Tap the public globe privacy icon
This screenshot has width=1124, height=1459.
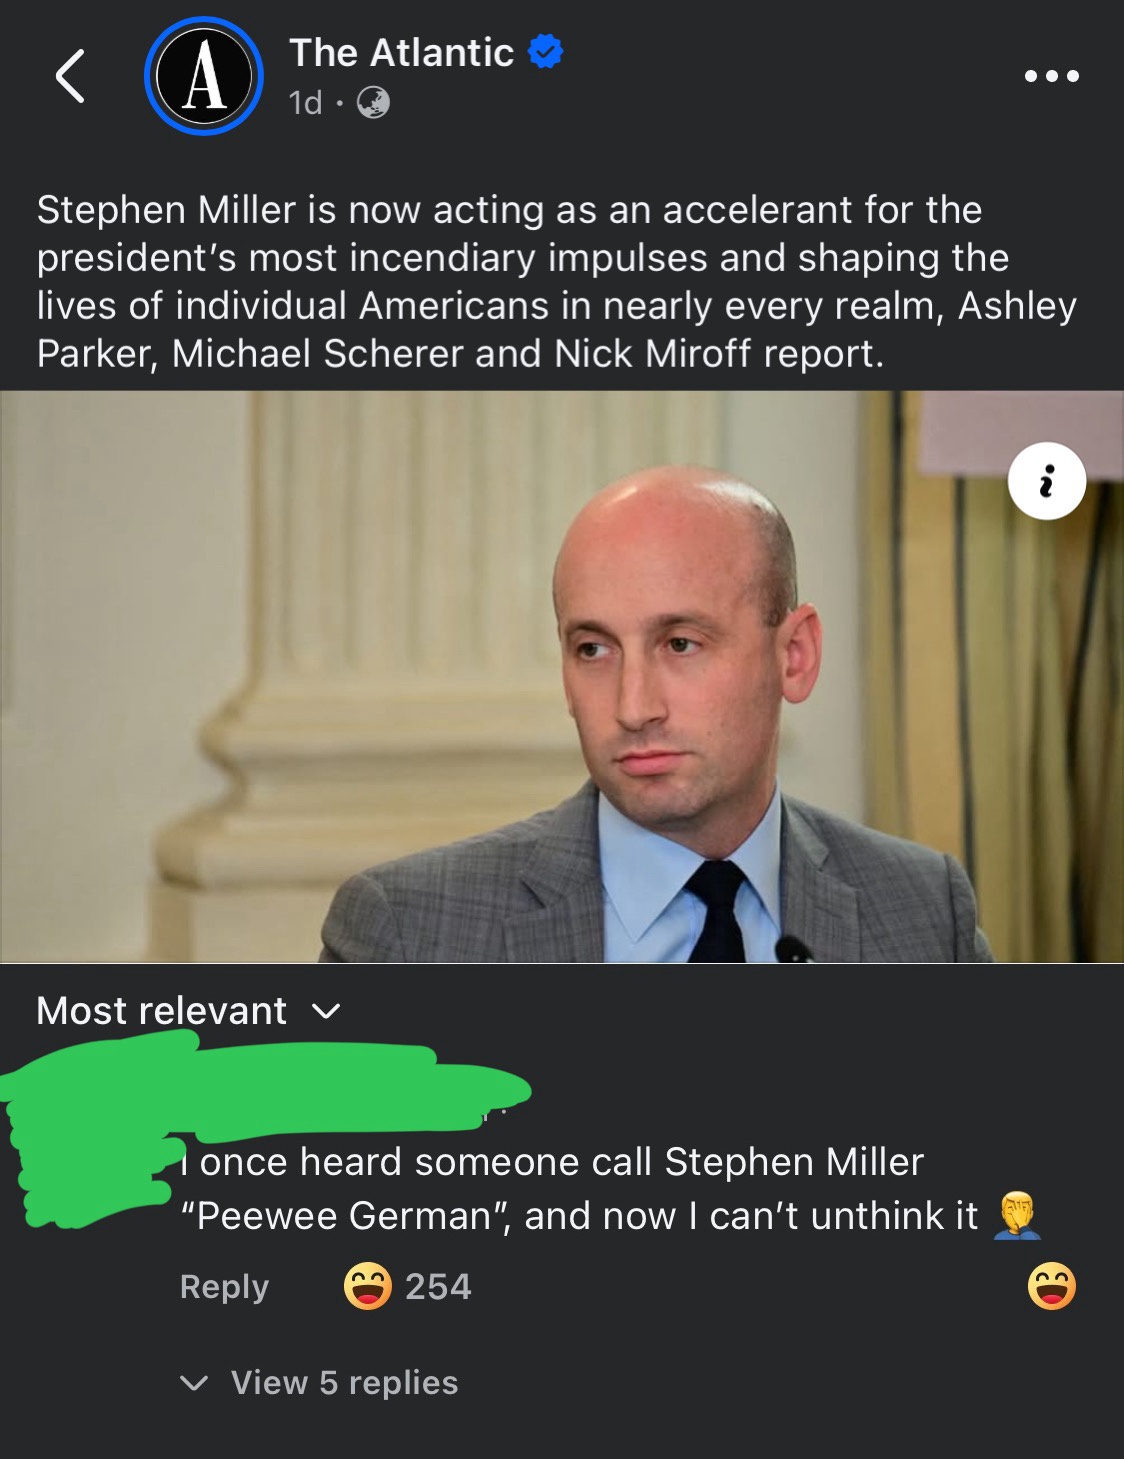[x=373, y=102]
